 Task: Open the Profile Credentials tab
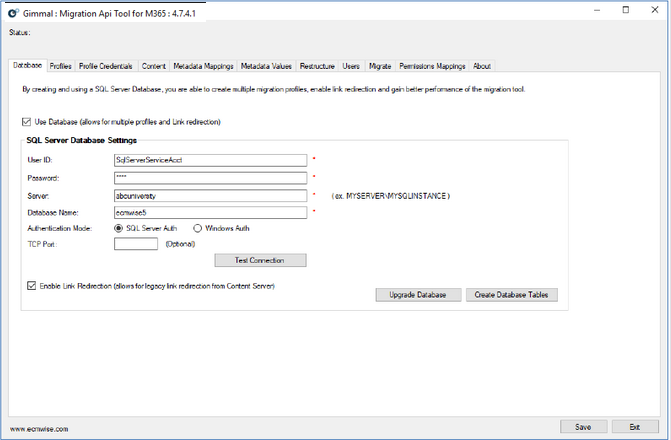(107, 66)
